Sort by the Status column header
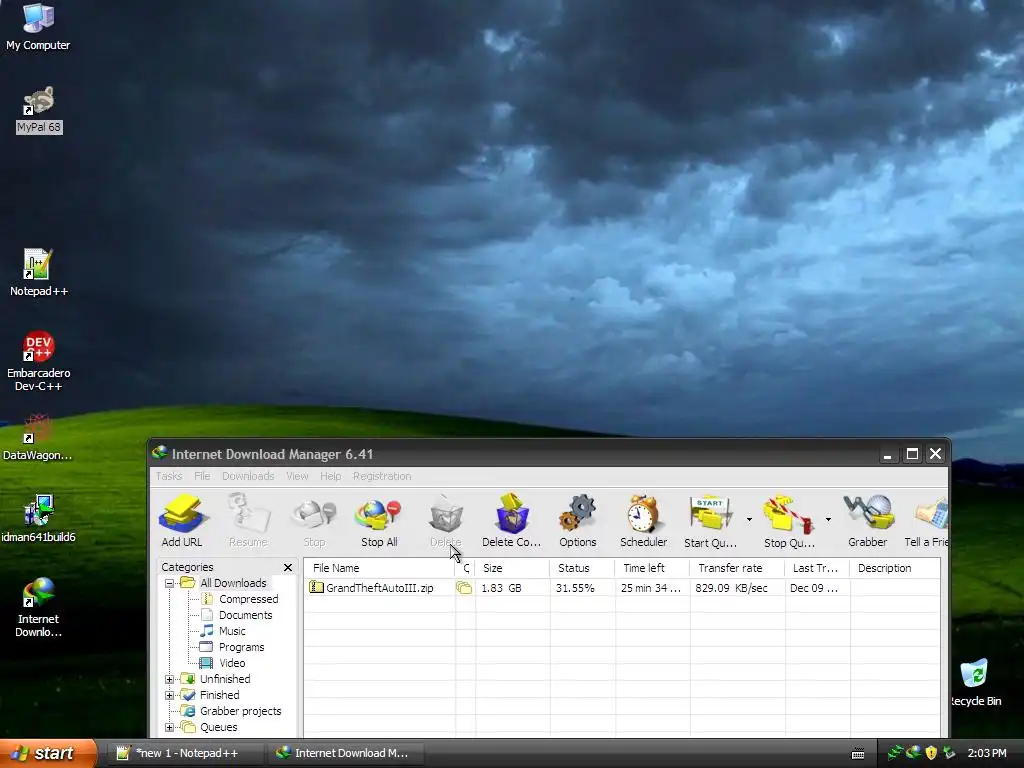1024x768 pixels. coord(582,568)
